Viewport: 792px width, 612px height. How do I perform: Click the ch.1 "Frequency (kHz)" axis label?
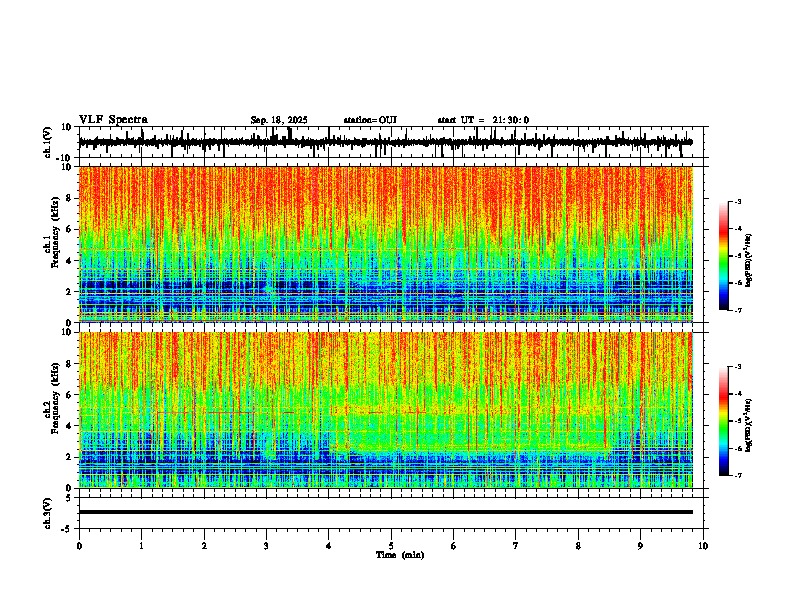click(55, 232)
